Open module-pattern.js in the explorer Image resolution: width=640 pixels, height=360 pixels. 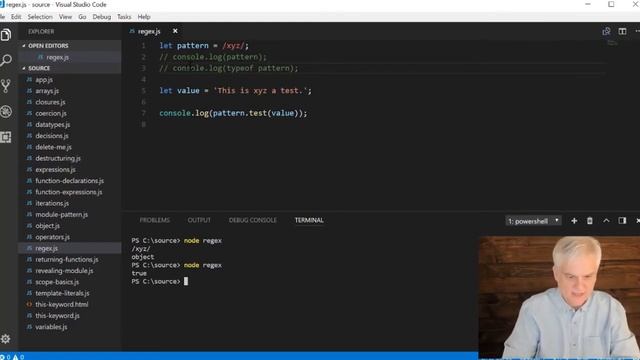click(61, 214)
